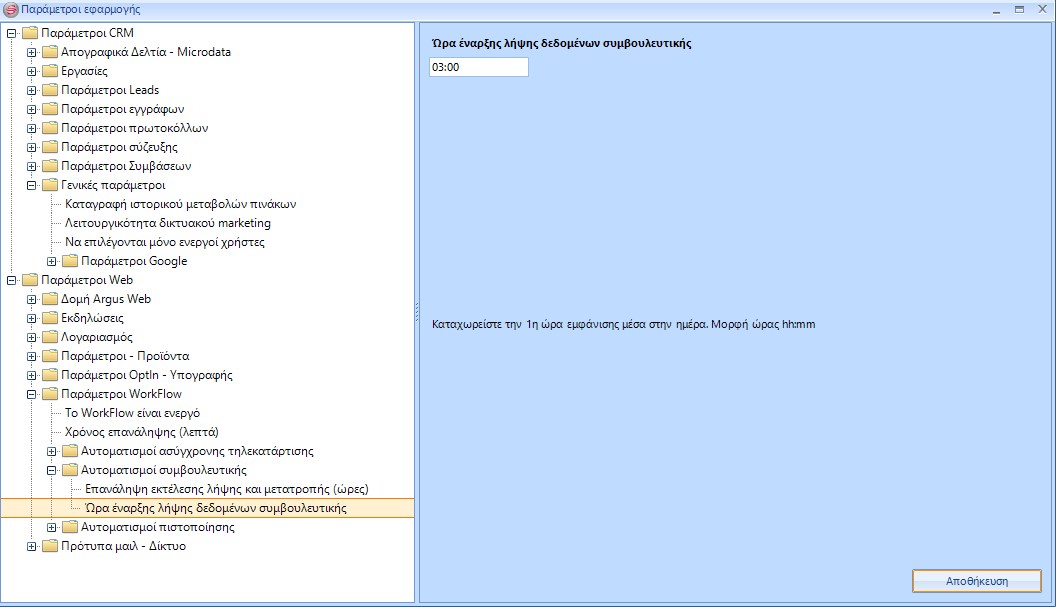Select Να επιλέγονται μόνο ενεργοί χρήστες
Image resolution: width=1056 pixels, height=607 pixels.
tap(164, 242)
